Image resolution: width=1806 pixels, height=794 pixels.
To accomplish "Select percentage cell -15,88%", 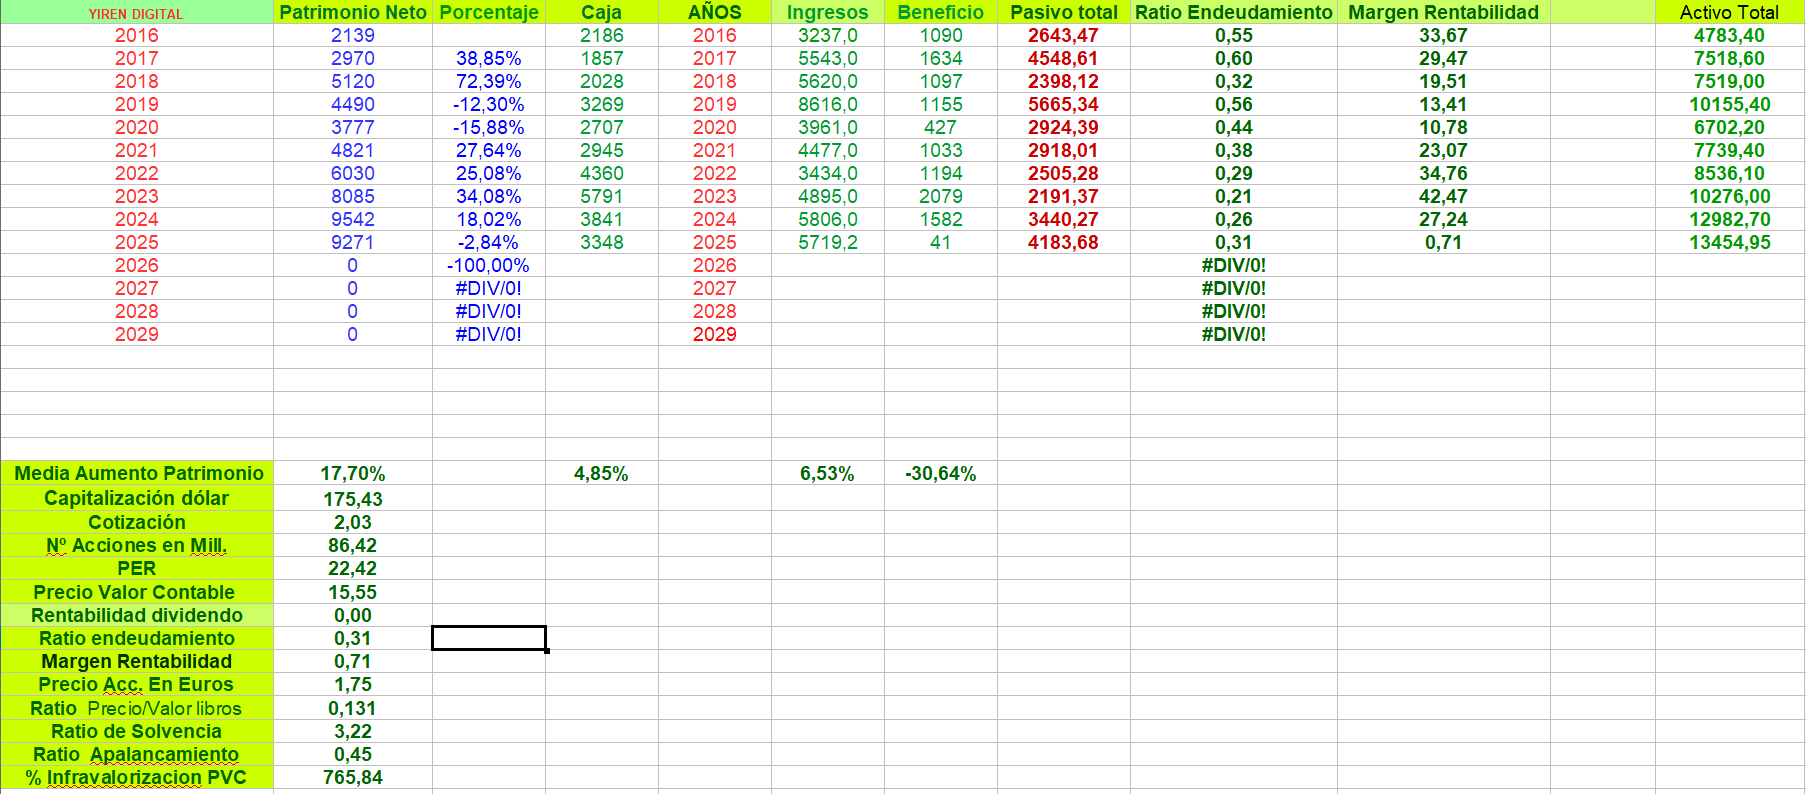I will 489,128.
